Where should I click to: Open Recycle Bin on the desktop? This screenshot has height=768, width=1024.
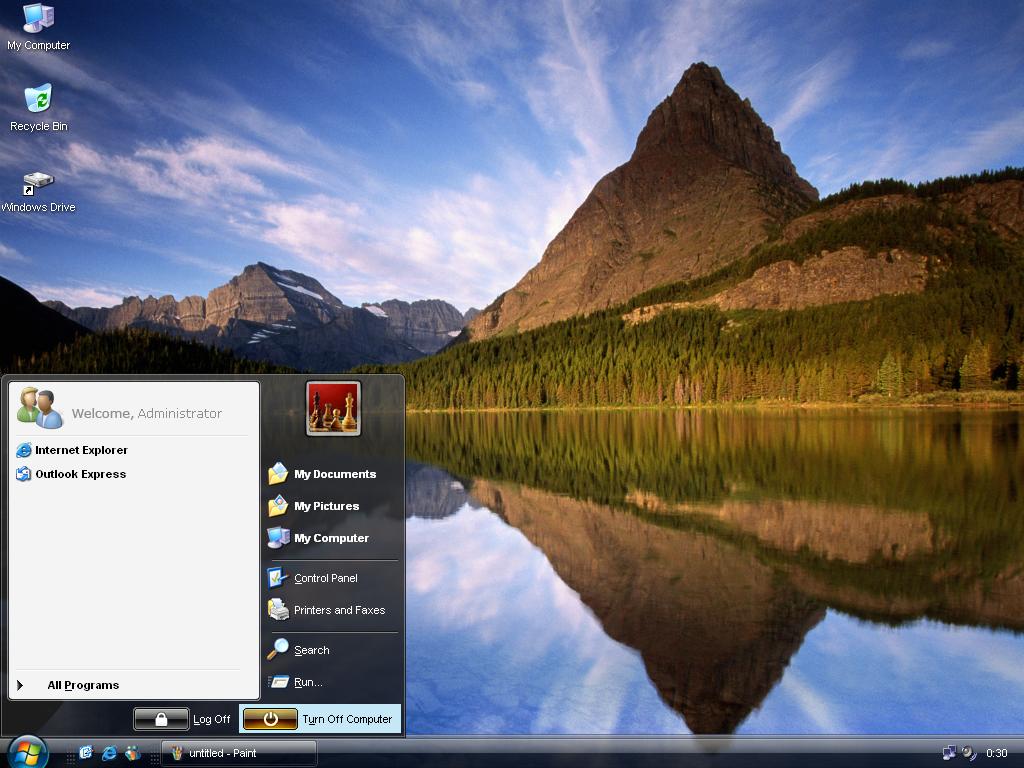pyautogui.click(x=38, y=100)
